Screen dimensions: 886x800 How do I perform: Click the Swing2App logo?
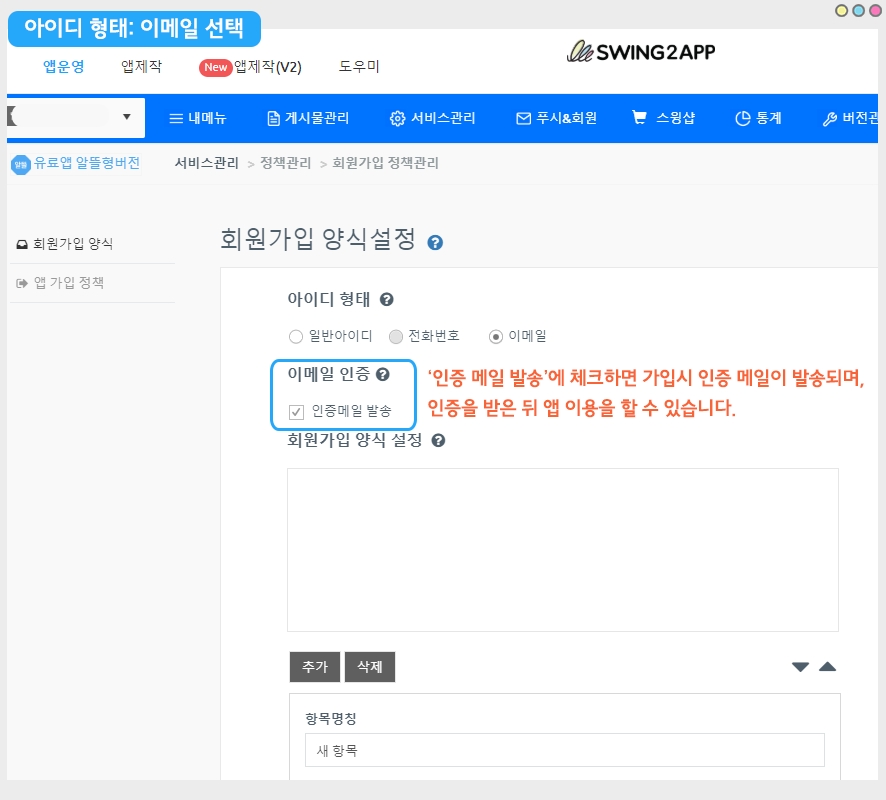[x=641, y=51]
